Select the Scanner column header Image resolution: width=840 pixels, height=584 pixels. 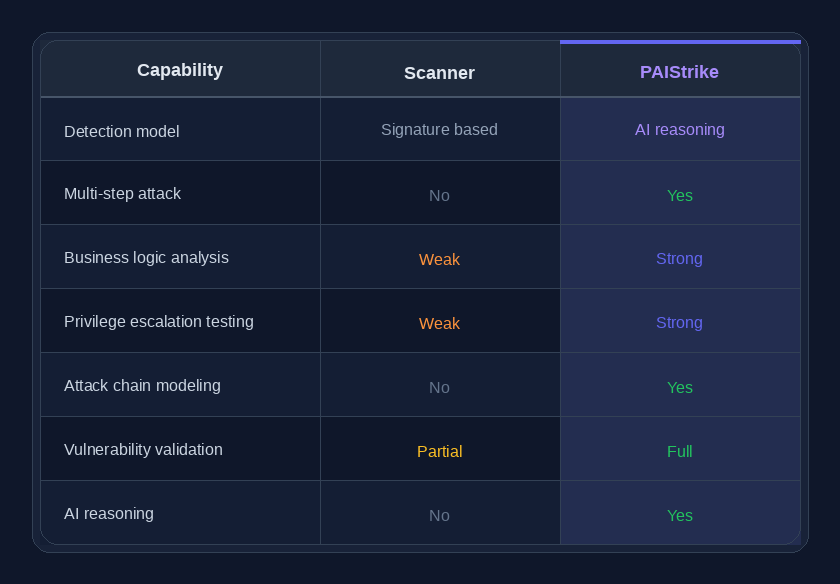439,72
